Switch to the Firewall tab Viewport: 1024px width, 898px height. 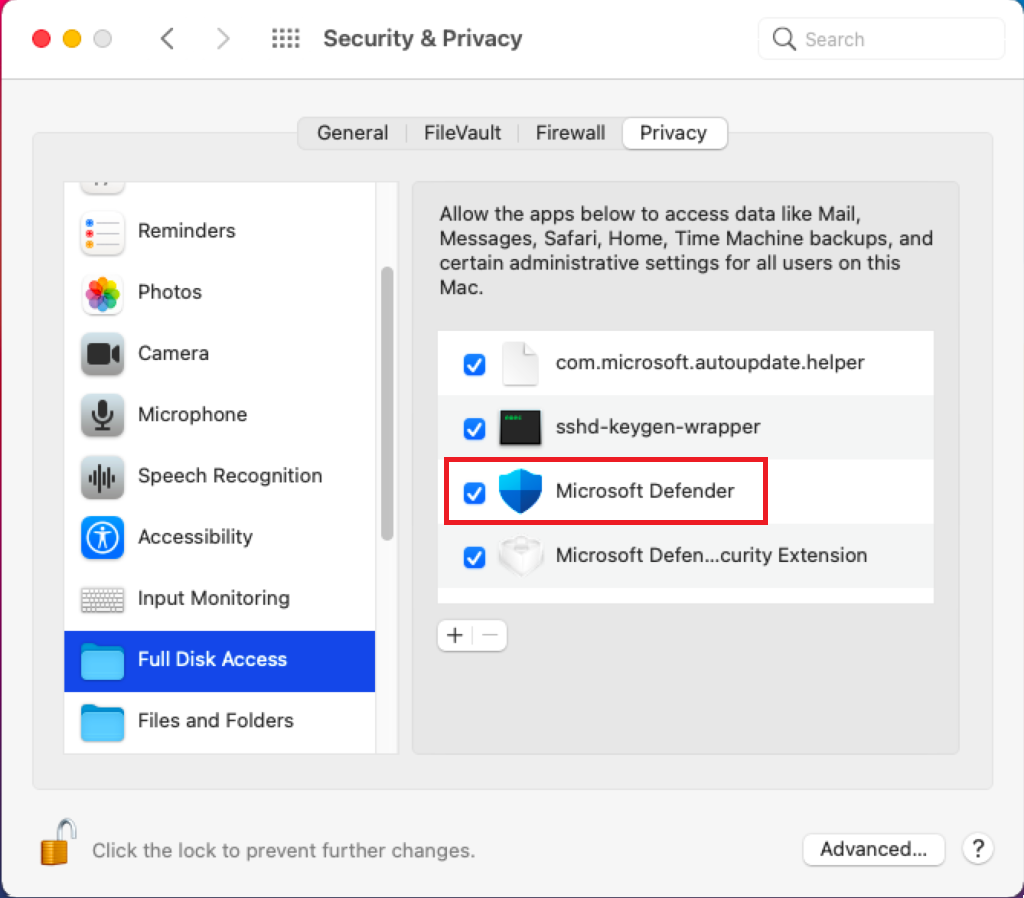point(570,133)
